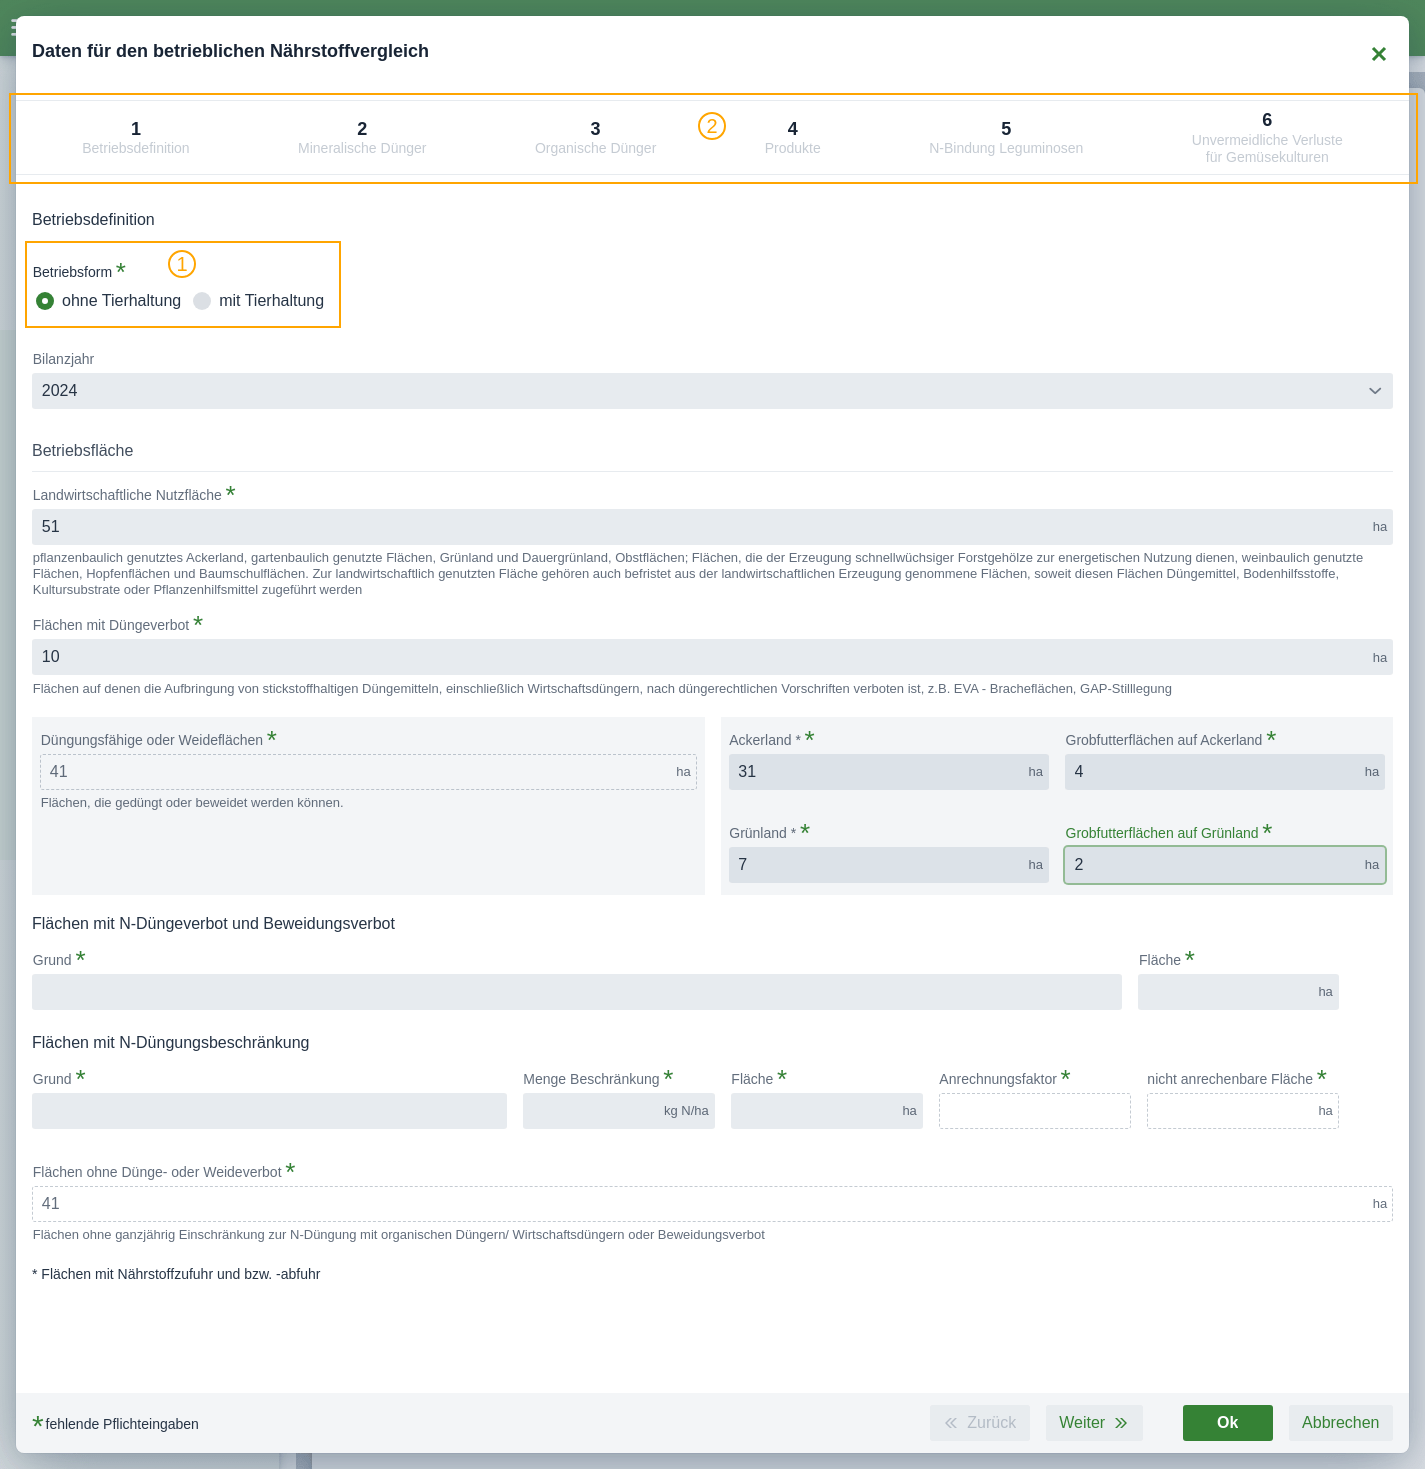
Task: Click the Fläche field under N-Düngungsbeschränkung
Action: pyautogui.click(x=827, y=1111)
